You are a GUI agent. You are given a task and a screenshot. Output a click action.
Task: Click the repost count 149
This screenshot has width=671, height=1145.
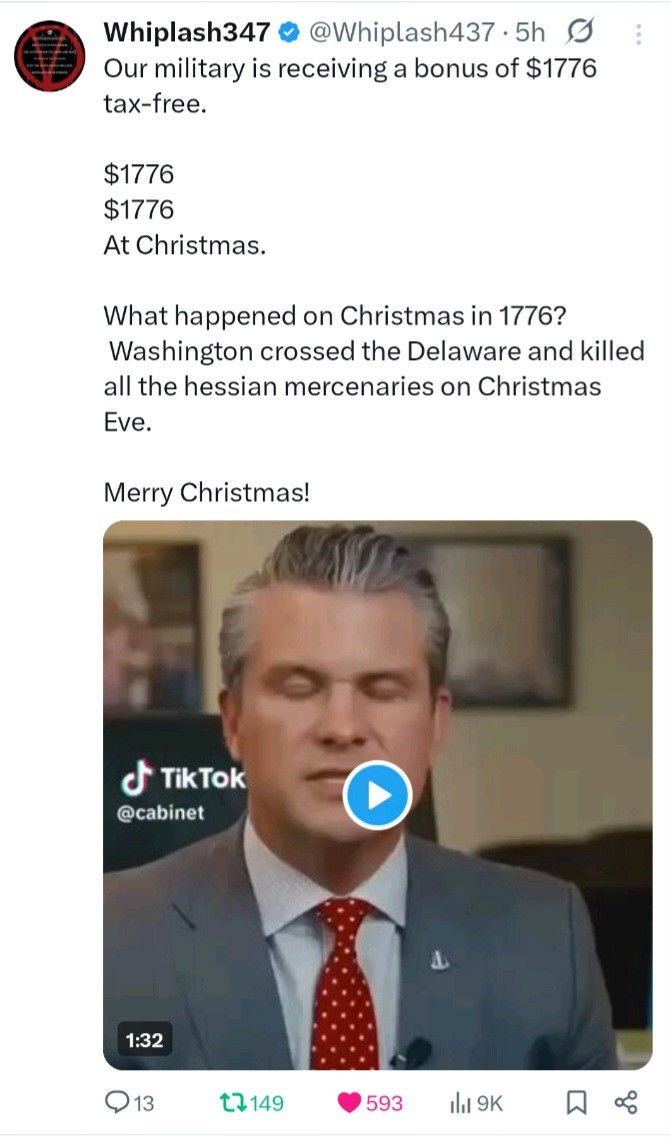tap(266, 1103)
